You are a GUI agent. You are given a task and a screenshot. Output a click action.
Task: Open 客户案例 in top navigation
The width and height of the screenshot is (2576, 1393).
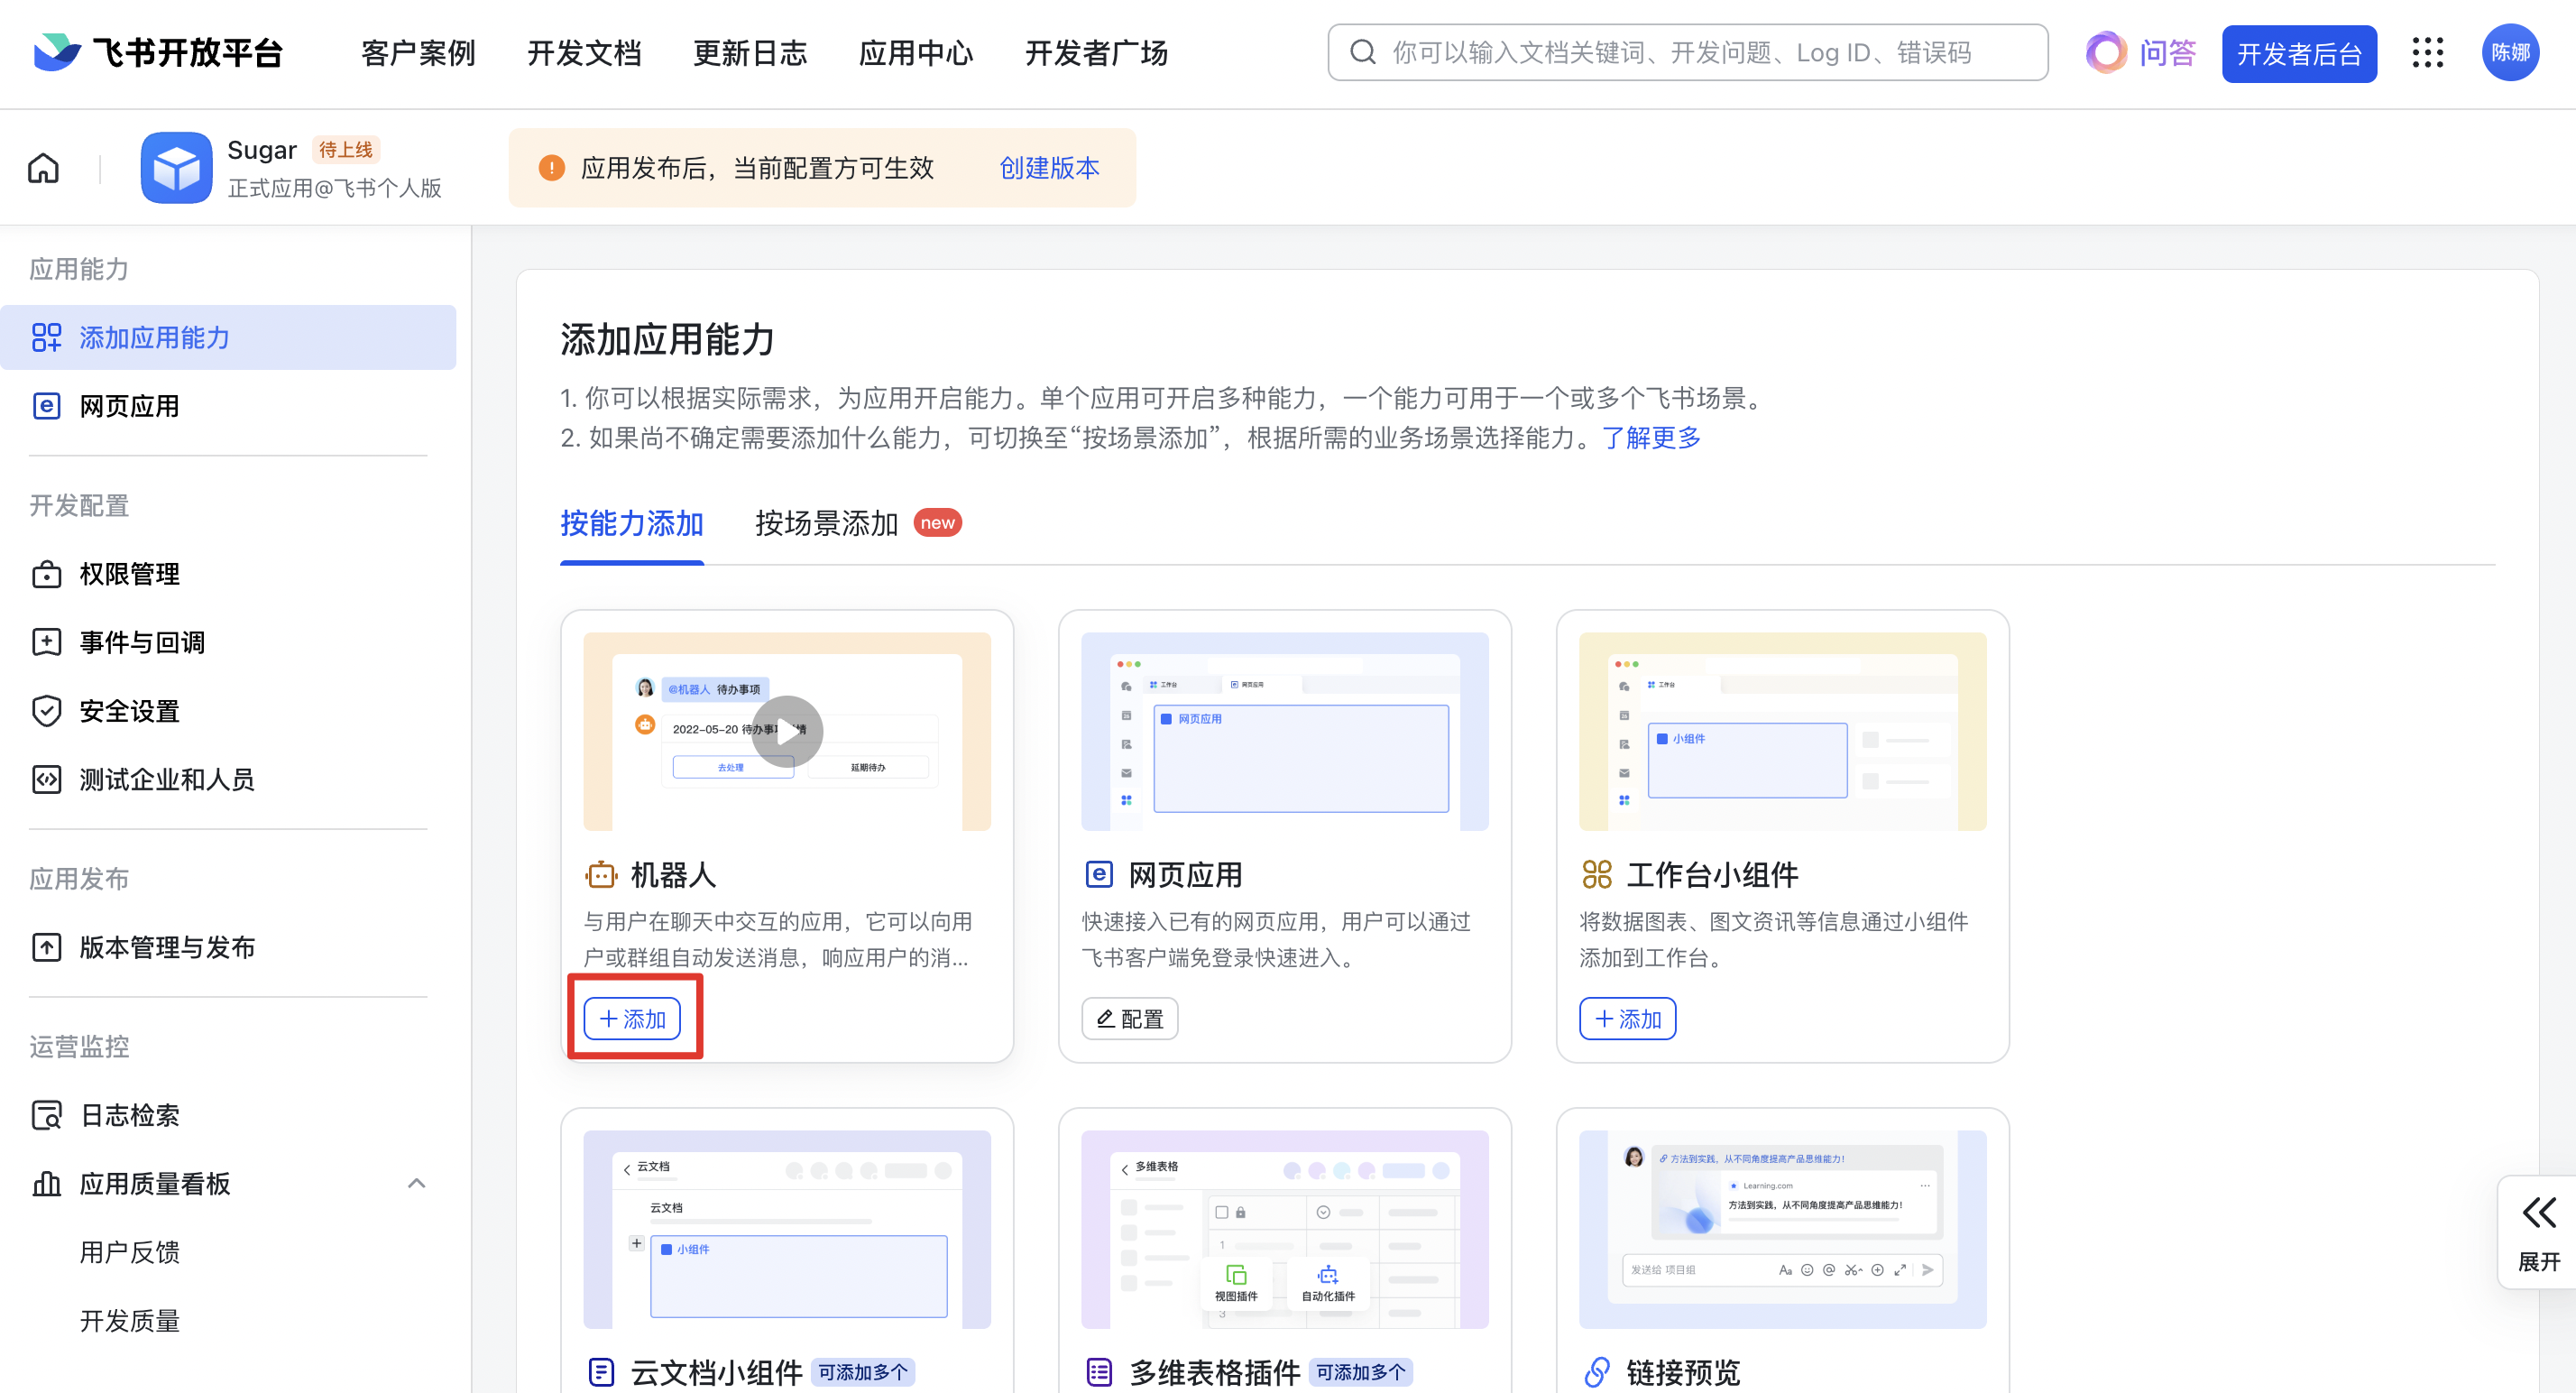point(418,53)
